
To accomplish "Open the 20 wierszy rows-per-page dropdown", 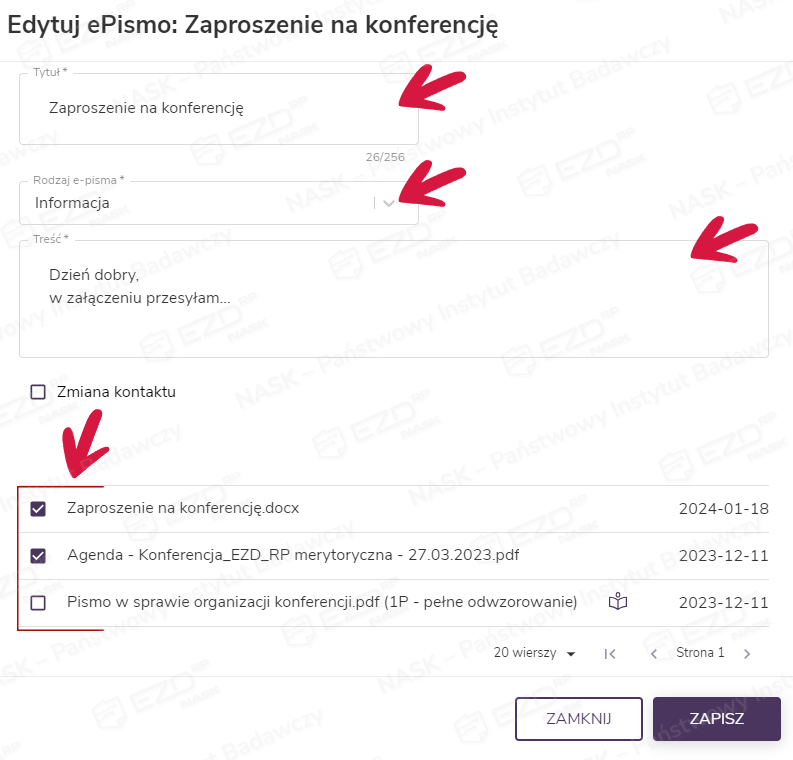I will [x=535, y=654].
